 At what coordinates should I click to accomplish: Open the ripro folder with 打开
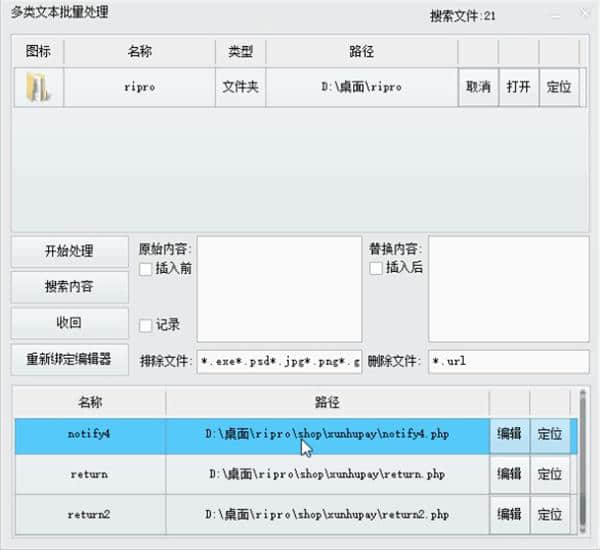click(x=518, y=87)
